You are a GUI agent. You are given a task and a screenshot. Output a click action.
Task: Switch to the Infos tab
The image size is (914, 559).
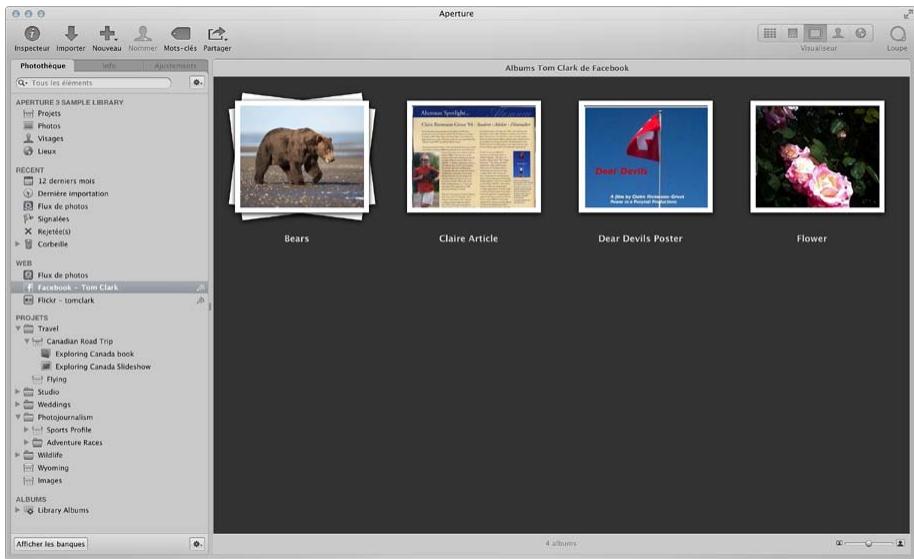[108, 66]
